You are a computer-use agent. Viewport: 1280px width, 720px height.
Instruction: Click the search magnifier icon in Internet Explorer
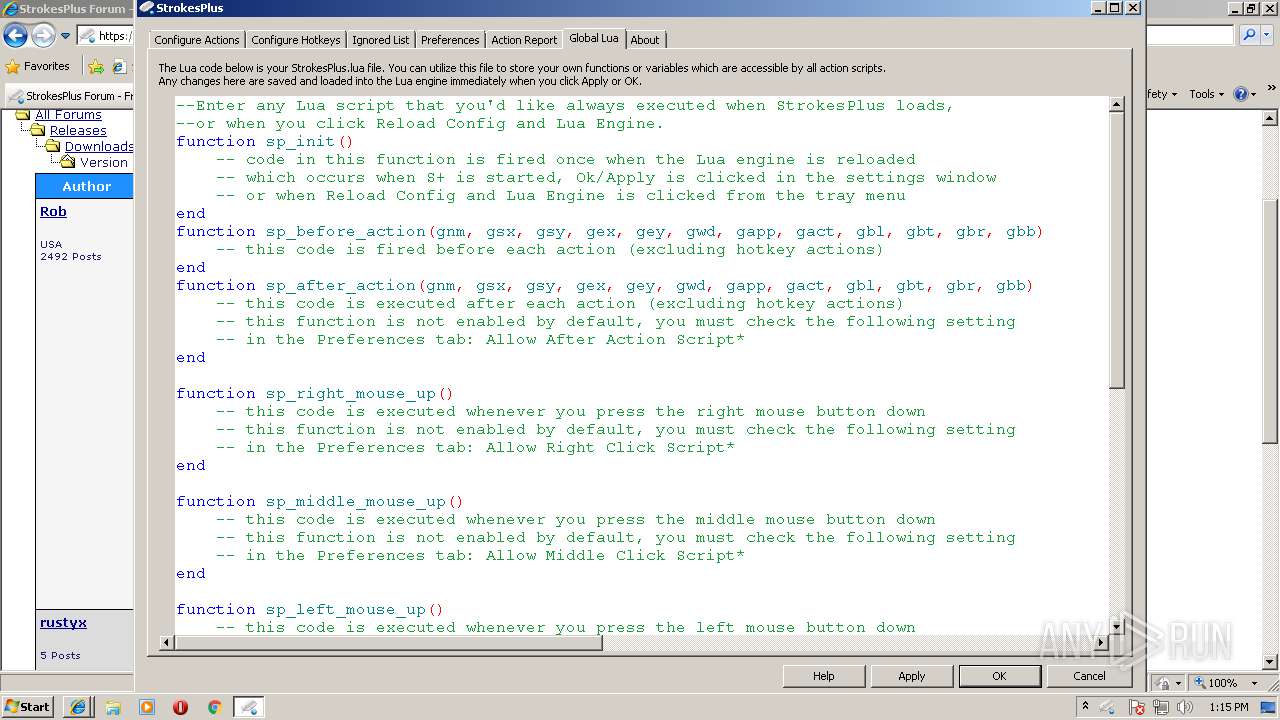[1248, 35]
